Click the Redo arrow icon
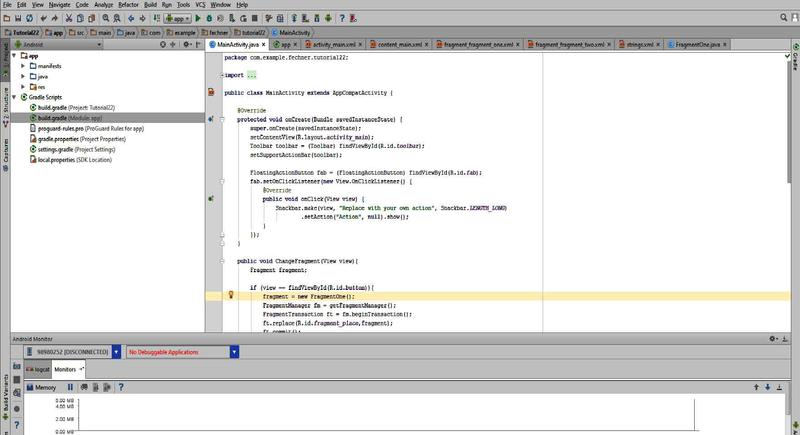 [55, 18]
